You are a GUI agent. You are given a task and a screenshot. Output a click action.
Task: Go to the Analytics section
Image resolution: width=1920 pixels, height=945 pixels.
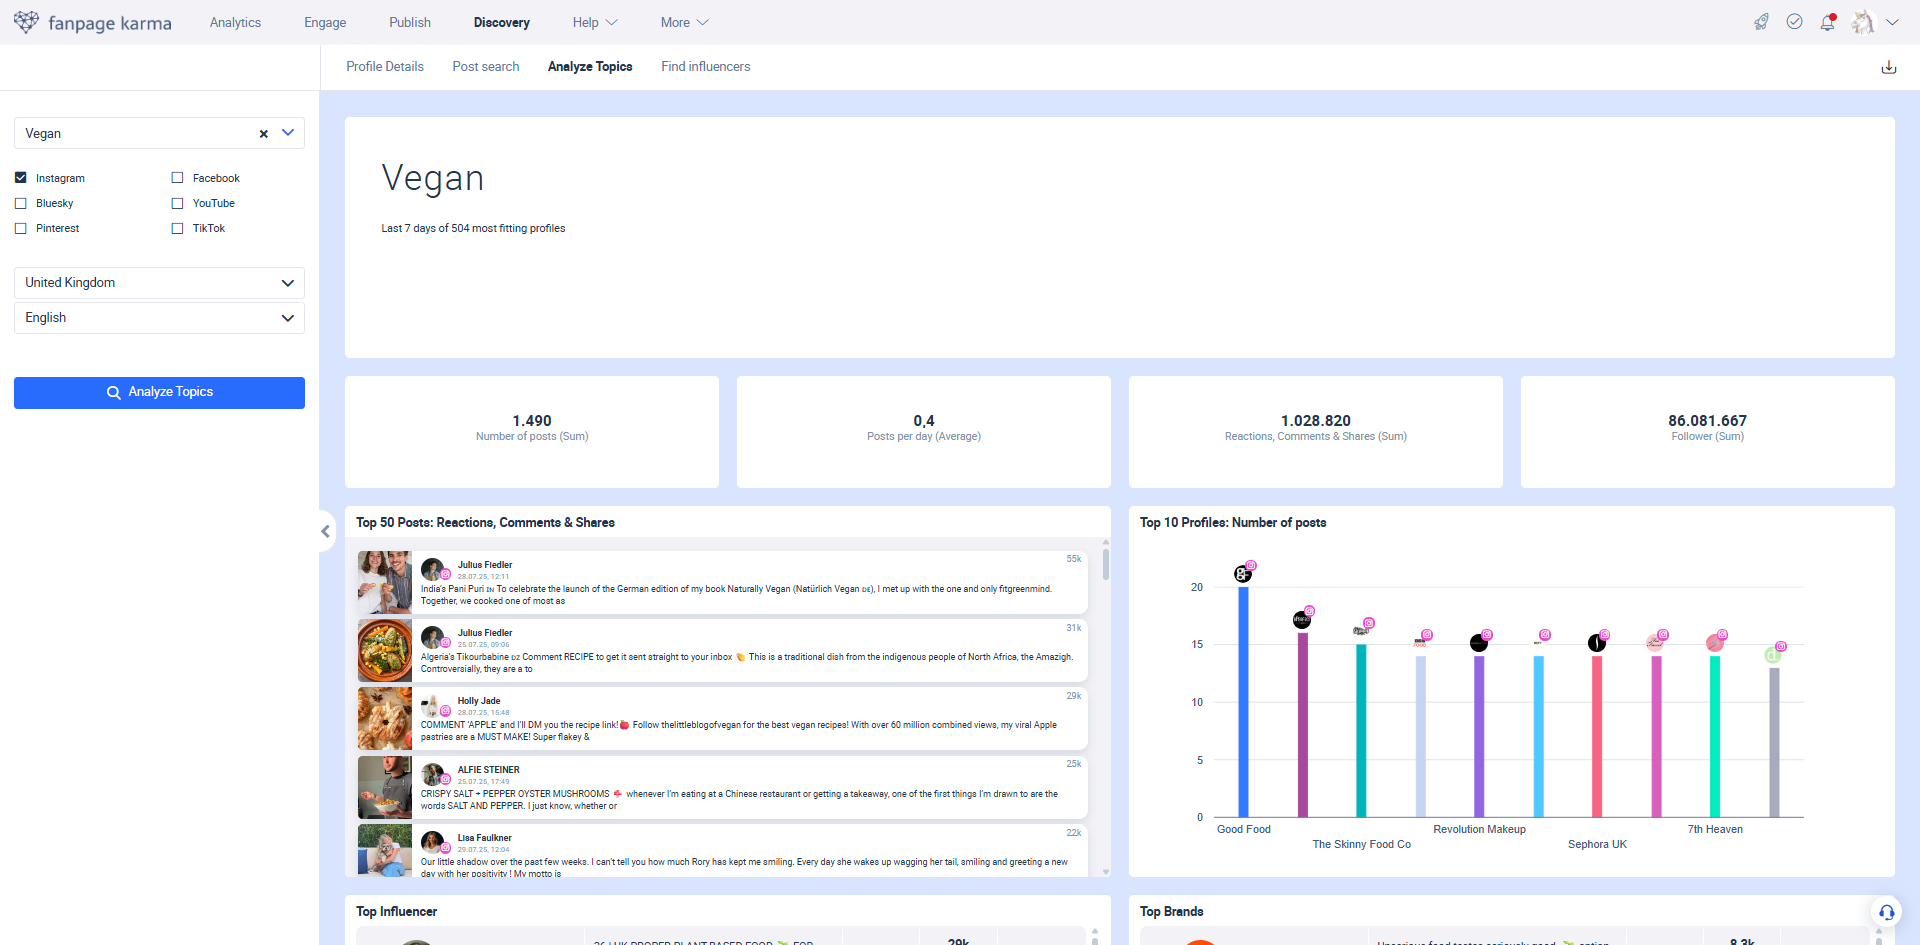point(235,22)
